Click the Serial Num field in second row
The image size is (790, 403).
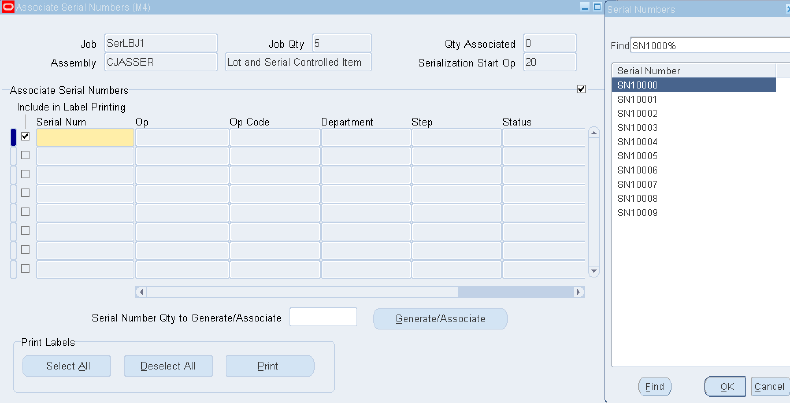click(85, 156)
